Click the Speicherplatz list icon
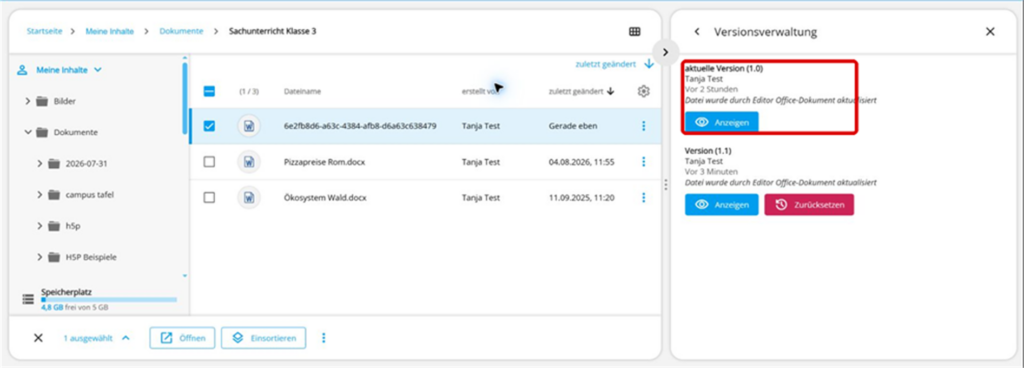This screenshot has height=368, width=1024. pyautogui.click(x=28, y=299)
